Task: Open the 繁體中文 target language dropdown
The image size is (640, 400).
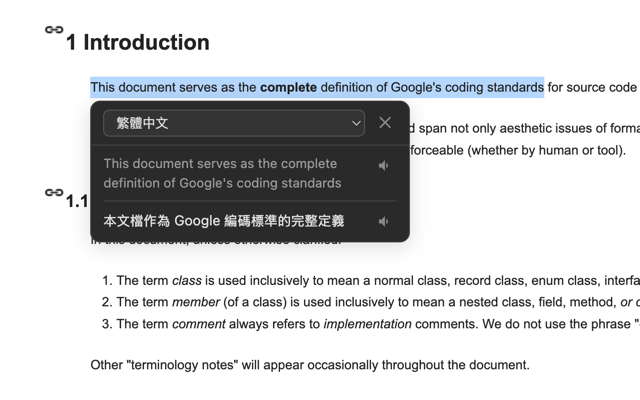Action: click(x=233, y=123)
